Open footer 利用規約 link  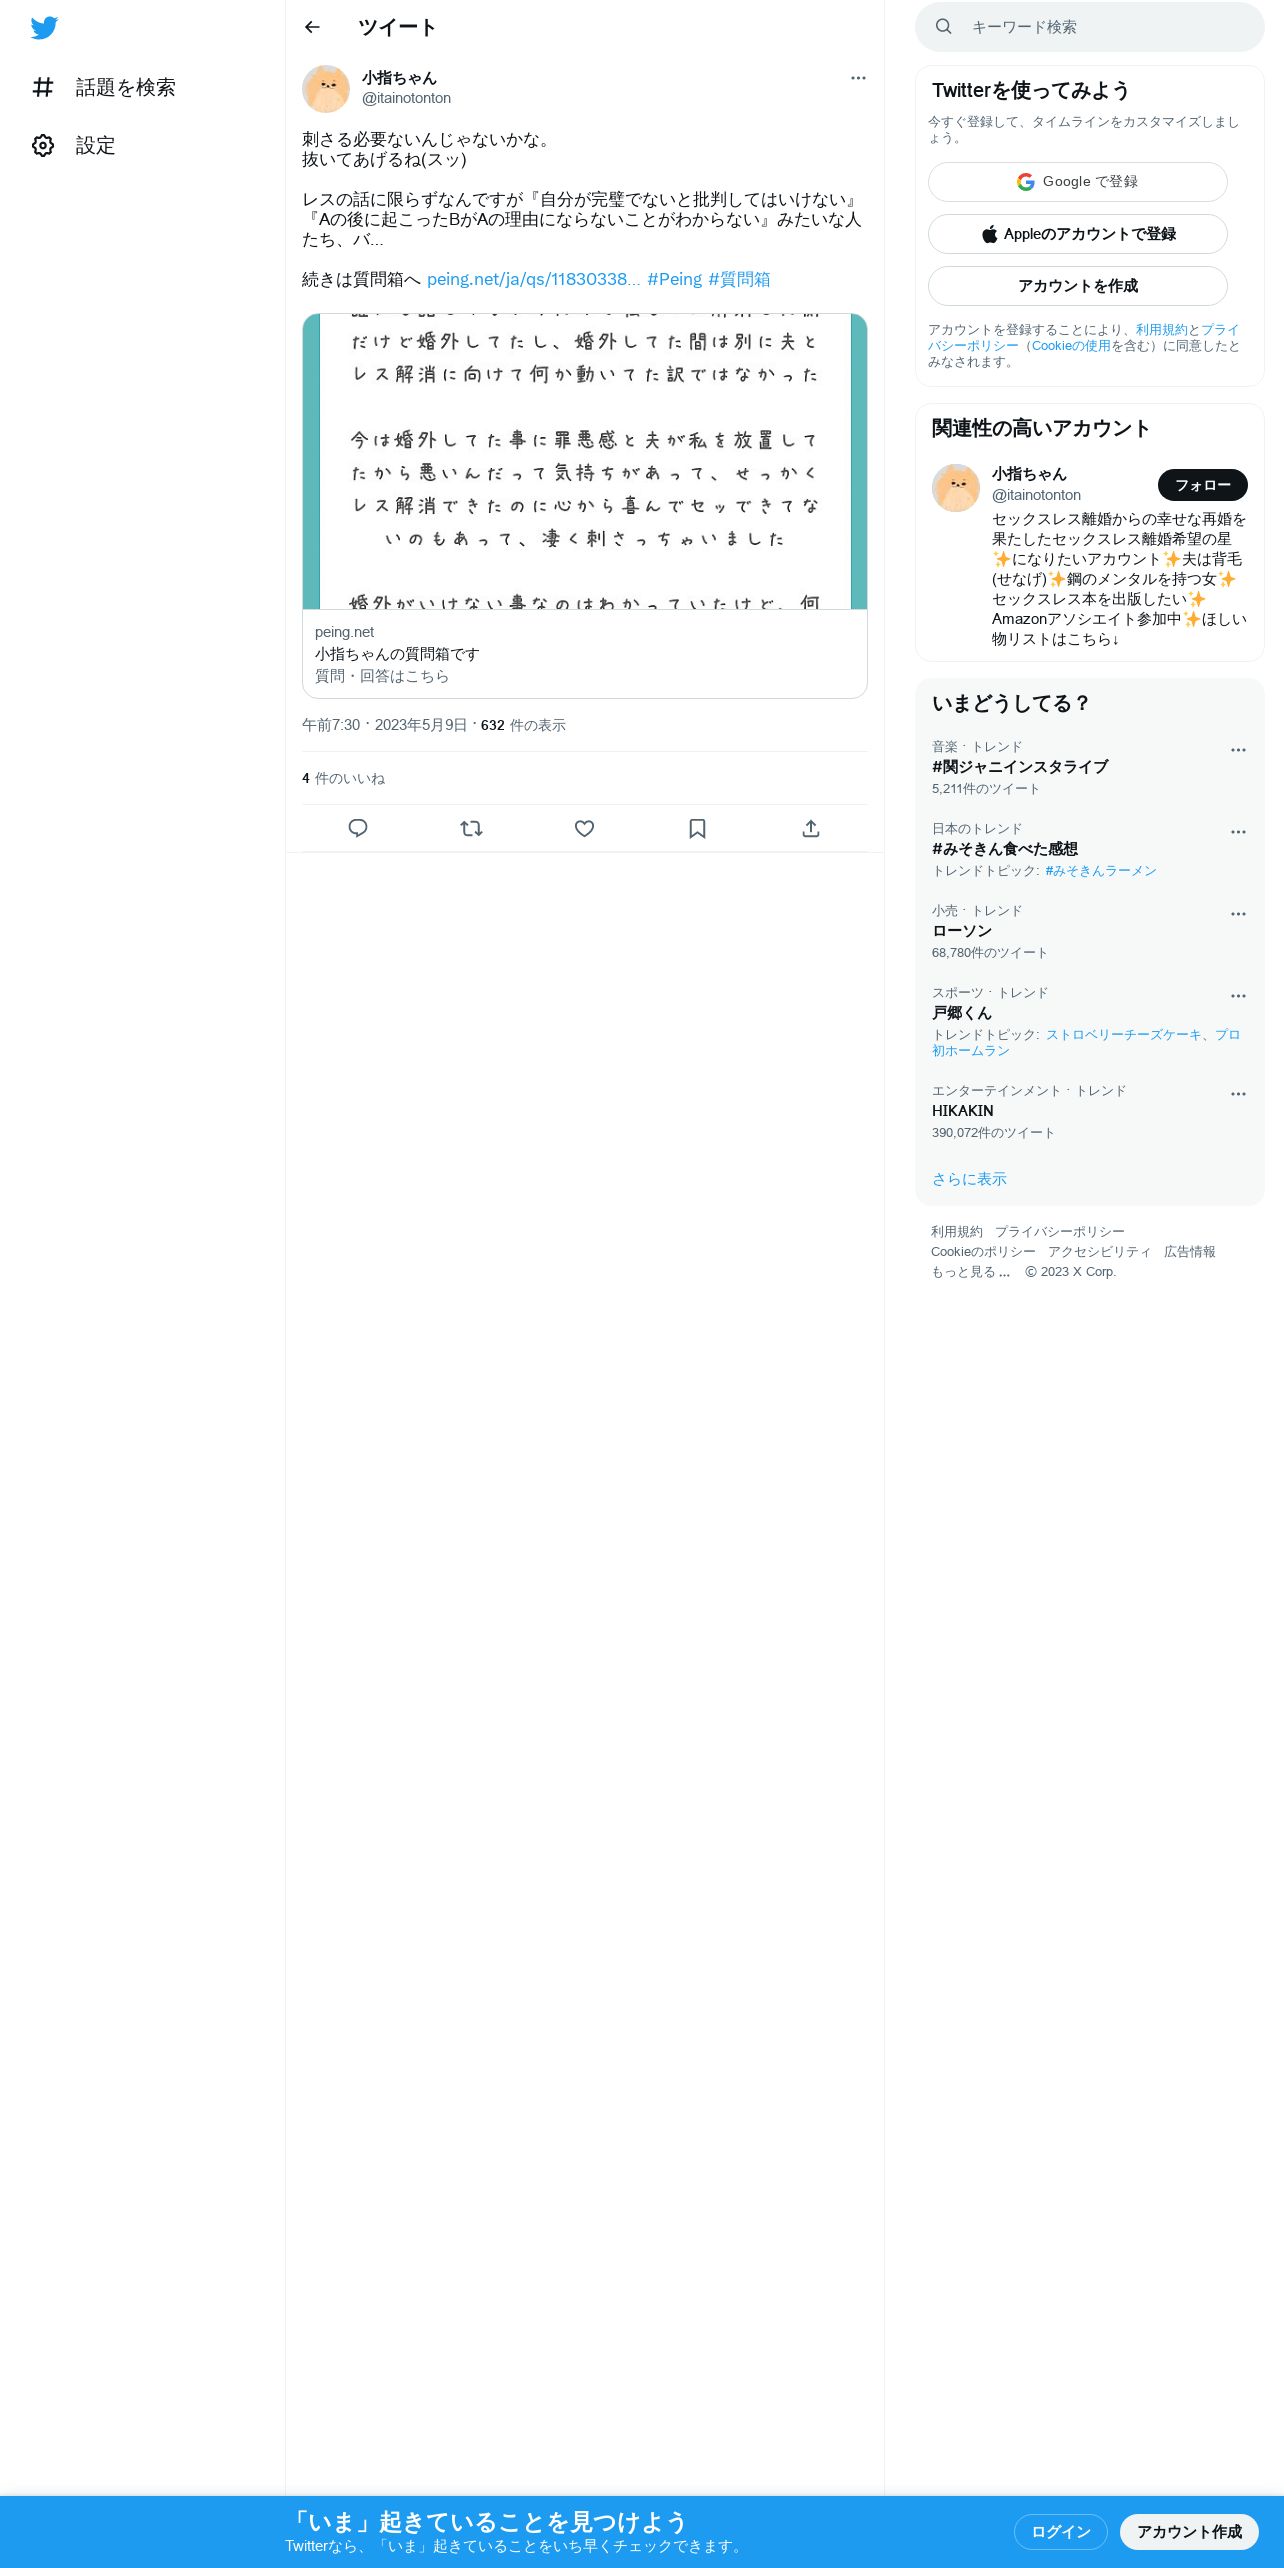[957, 1232]
